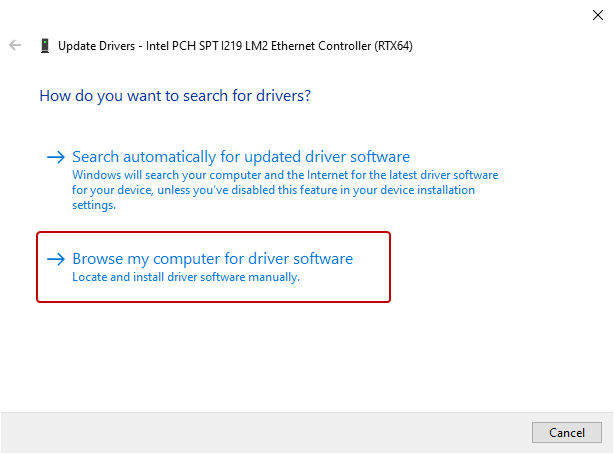Image resolution: width=614 pixels, height=454 pixels.
Task: Click the '(RTX64)' text in the title
Action: (x=391, y=46)
